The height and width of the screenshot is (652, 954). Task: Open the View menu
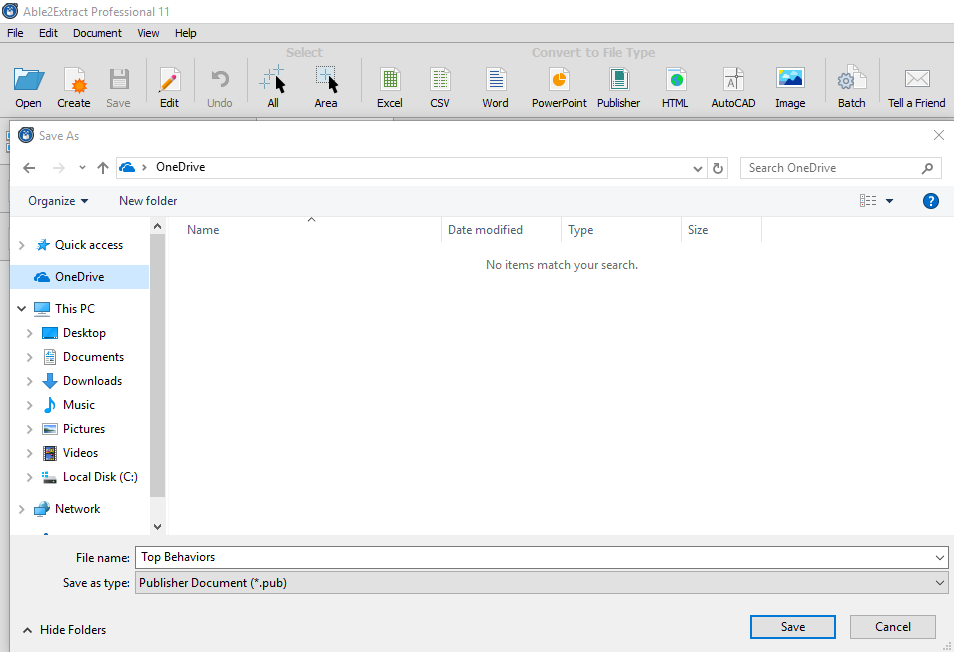pos(148,33)
